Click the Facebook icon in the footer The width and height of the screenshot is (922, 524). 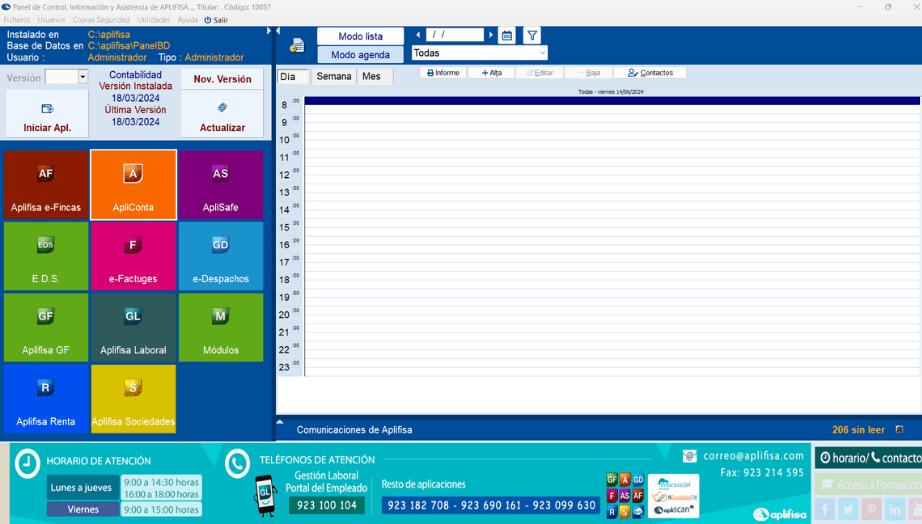click(x=825, y=509)
